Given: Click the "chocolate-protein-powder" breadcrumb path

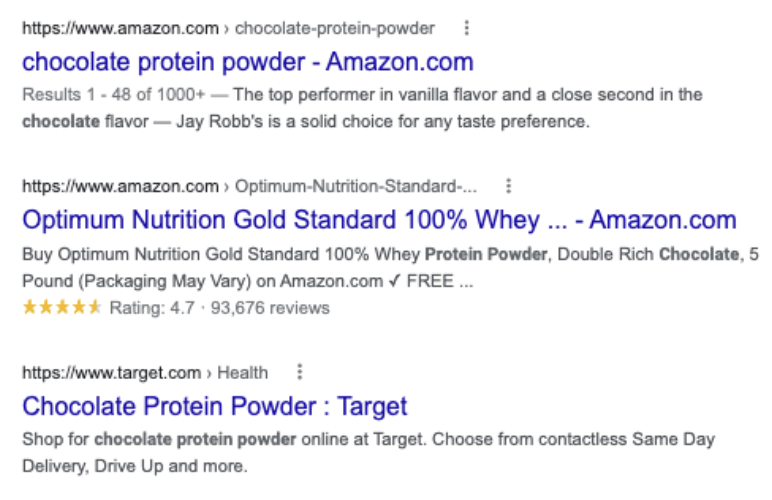Looking at the screenshot, I should point(335,28).
